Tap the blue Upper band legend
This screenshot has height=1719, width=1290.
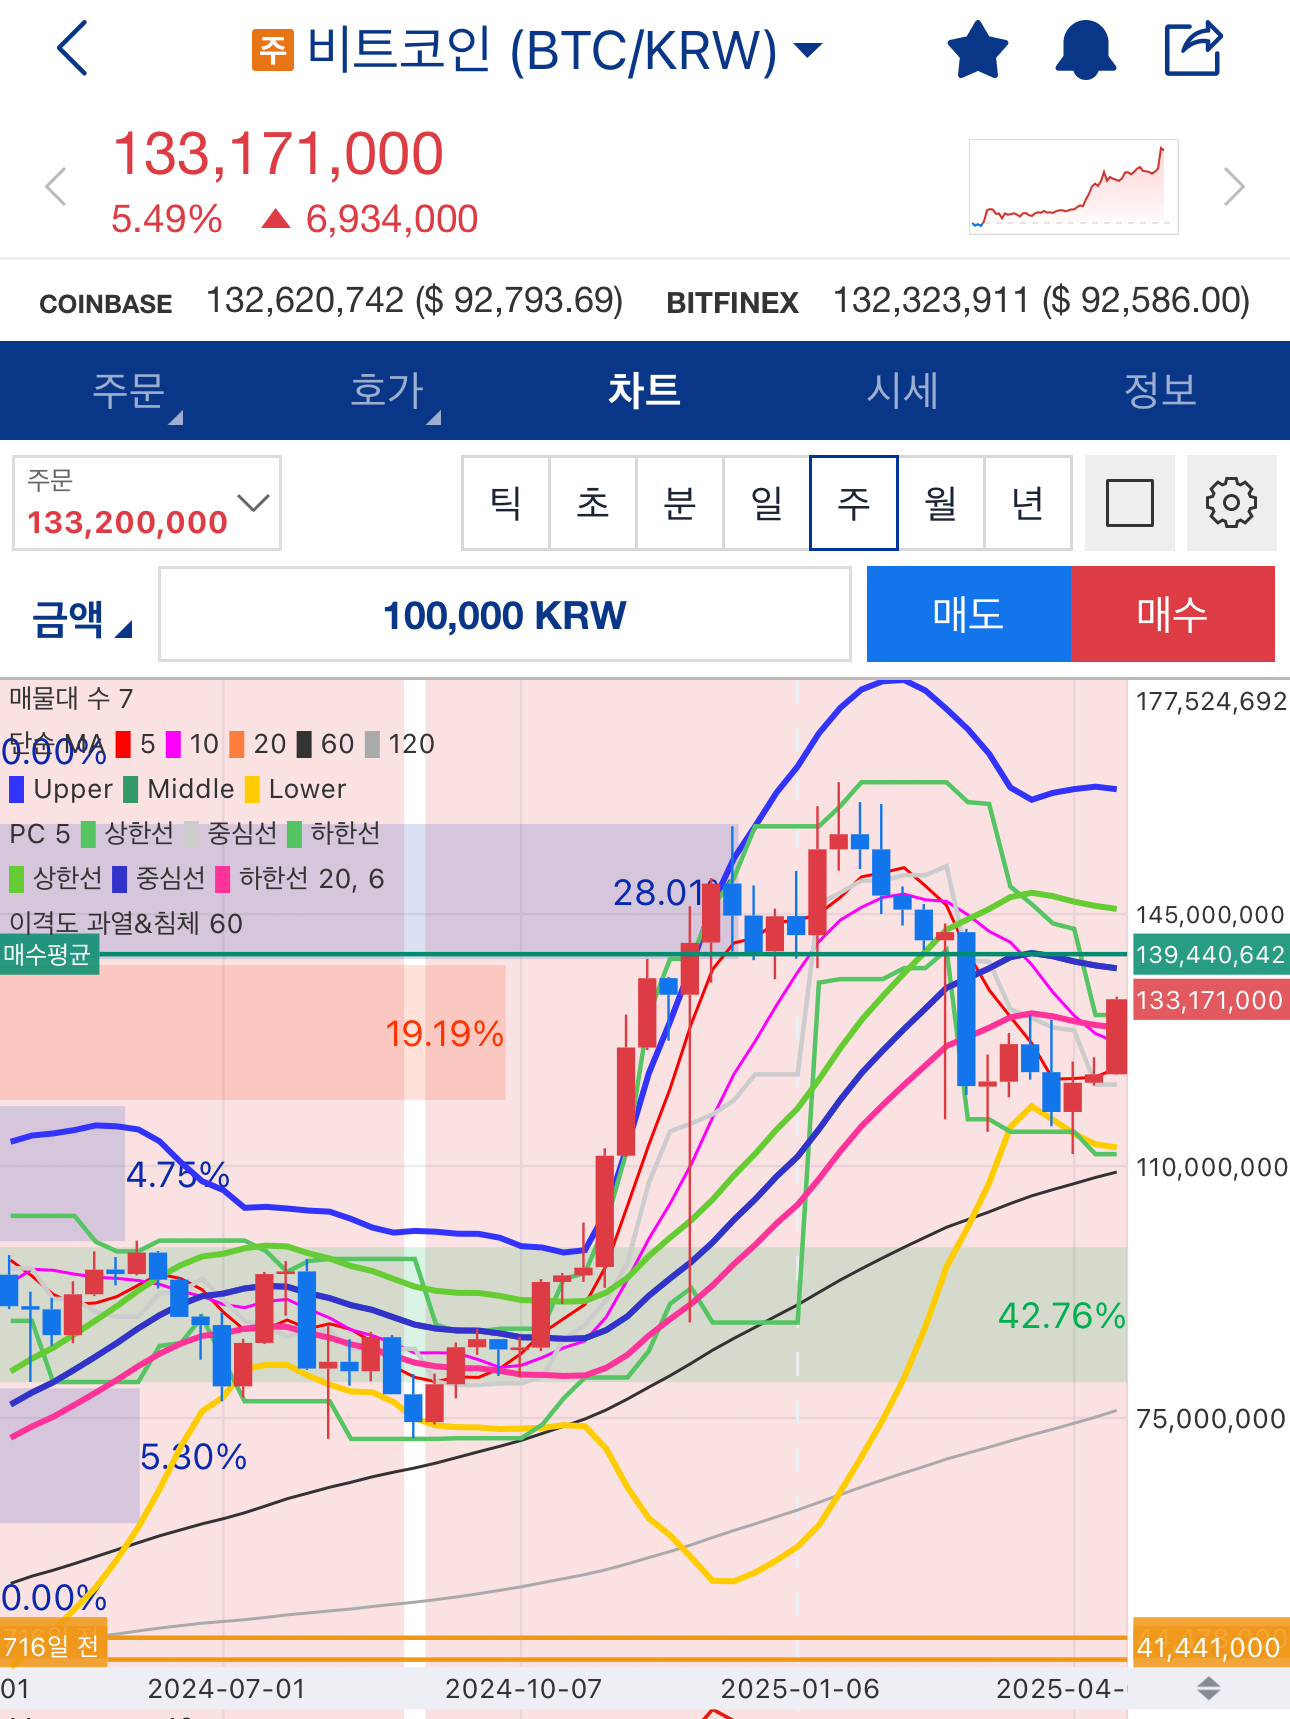pos(61,789)
